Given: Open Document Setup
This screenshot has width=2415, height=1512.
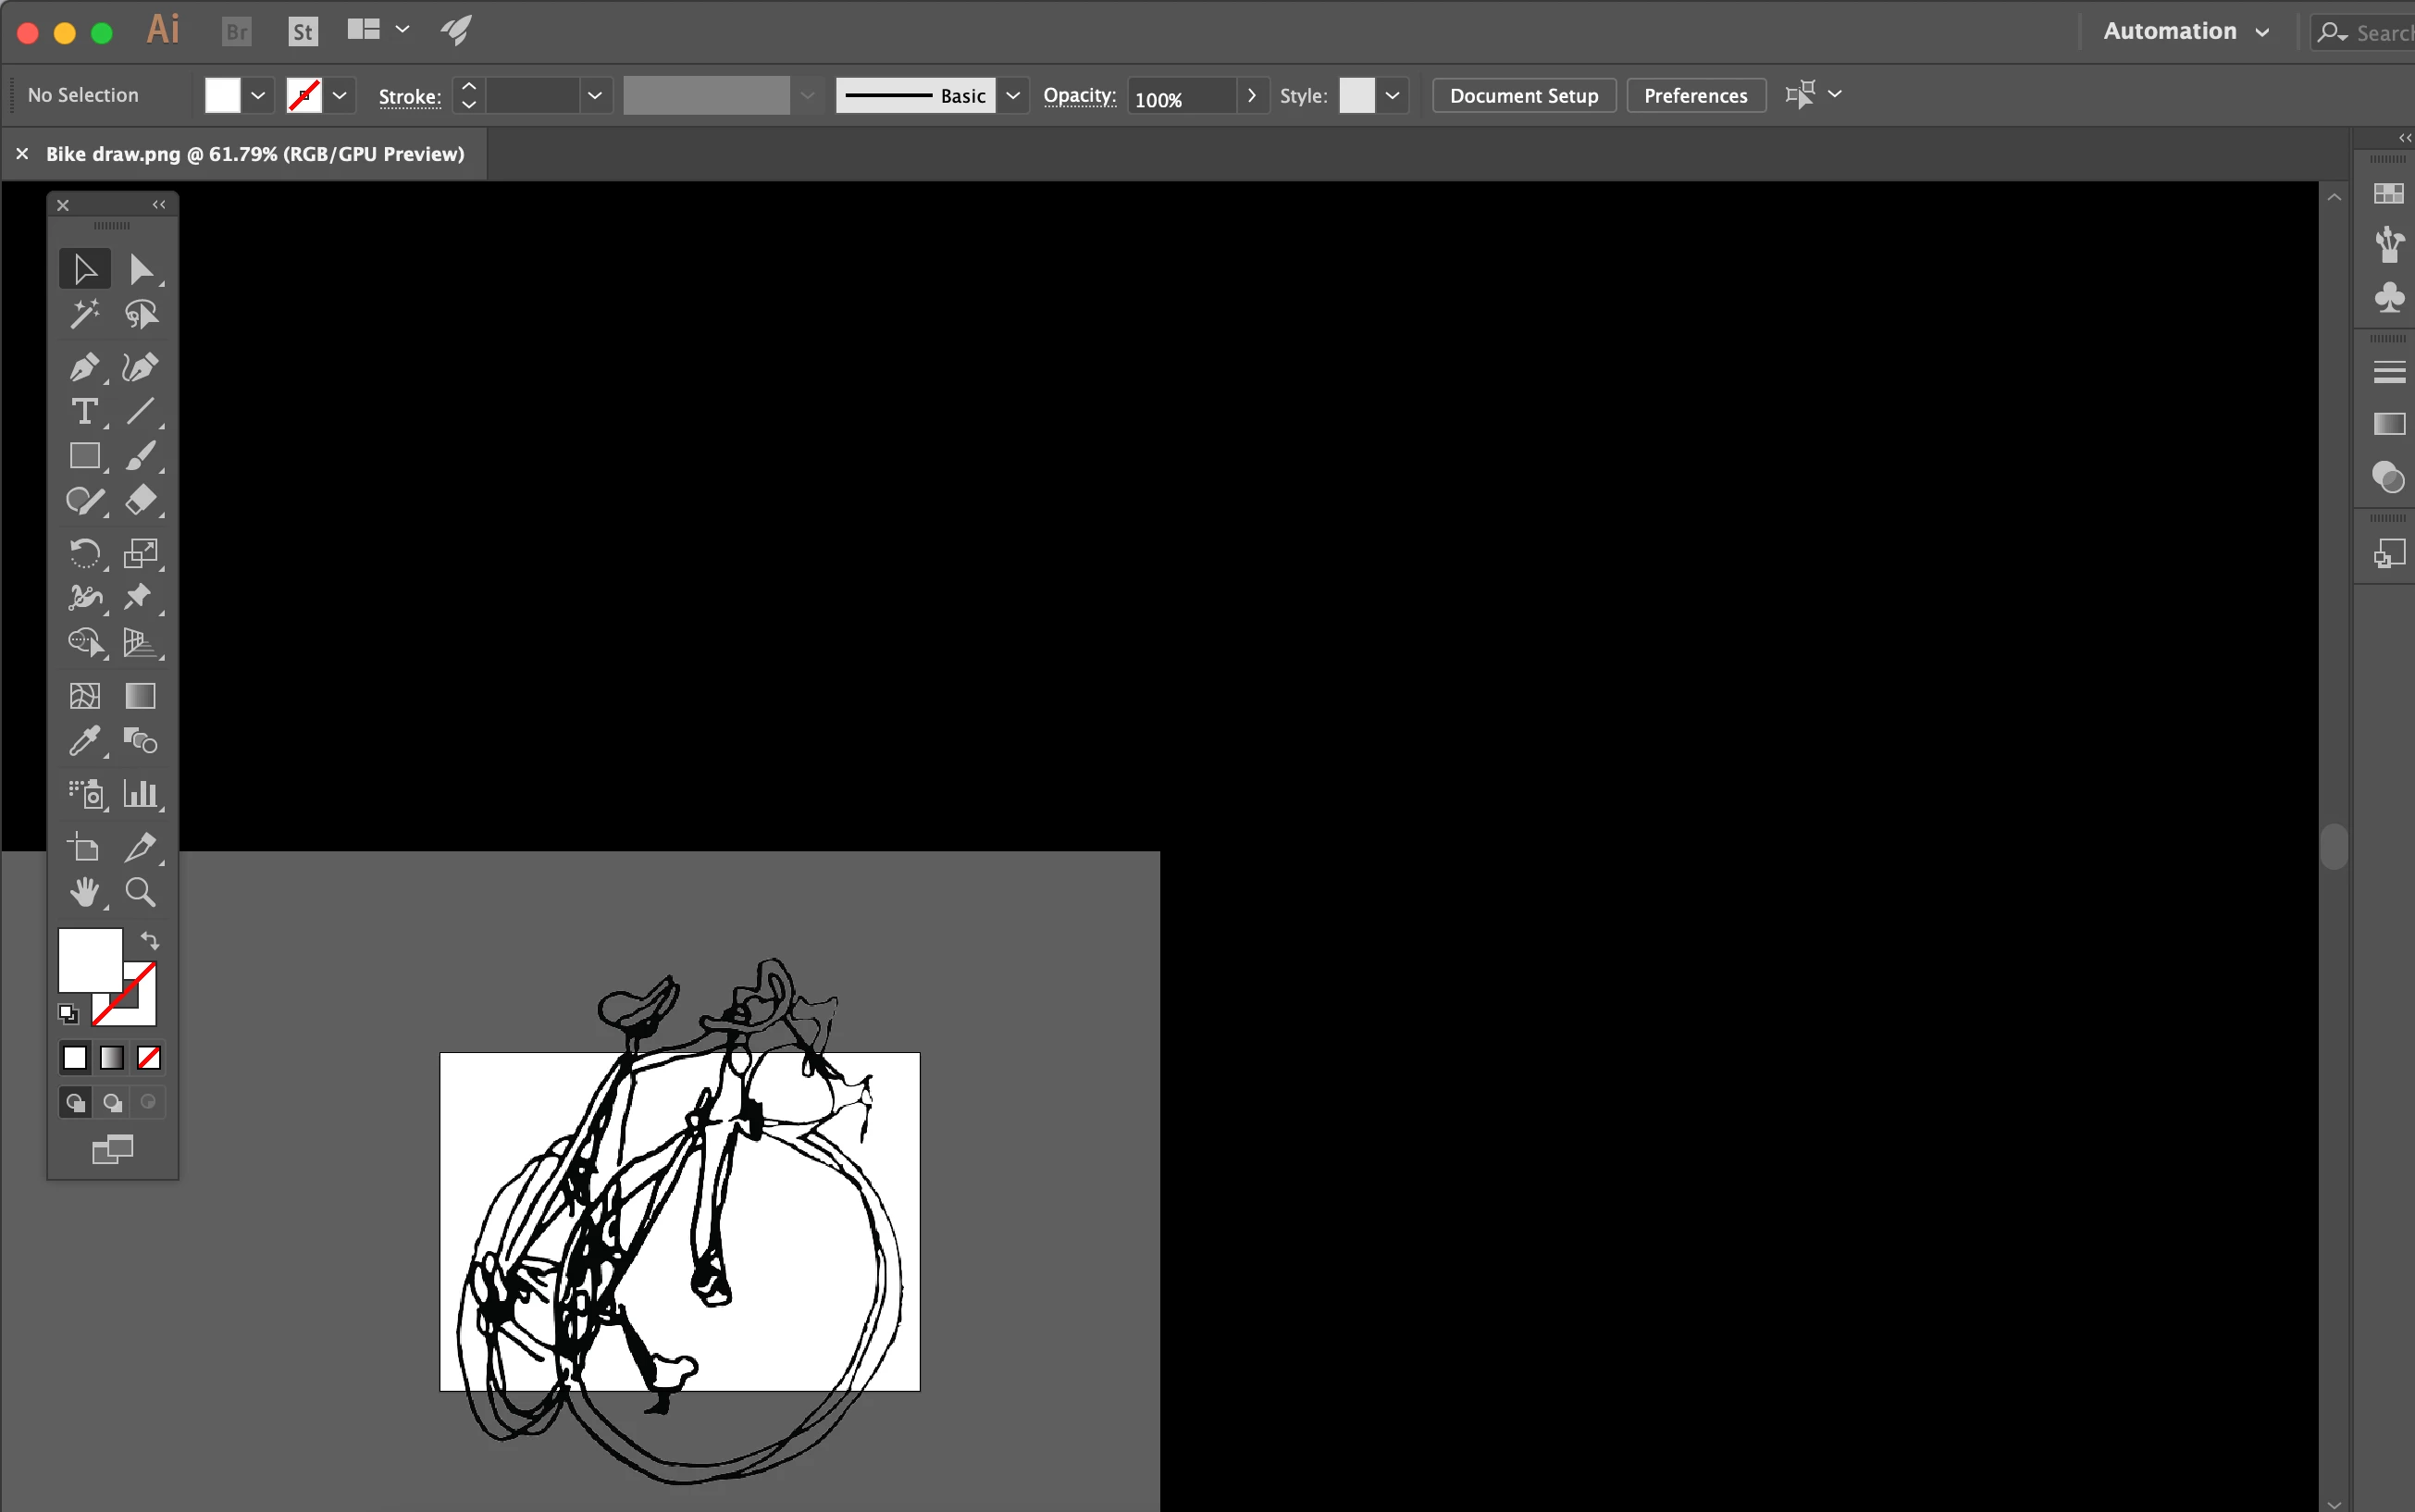Looking at the screenshot, I should (x=1523, y=95).
